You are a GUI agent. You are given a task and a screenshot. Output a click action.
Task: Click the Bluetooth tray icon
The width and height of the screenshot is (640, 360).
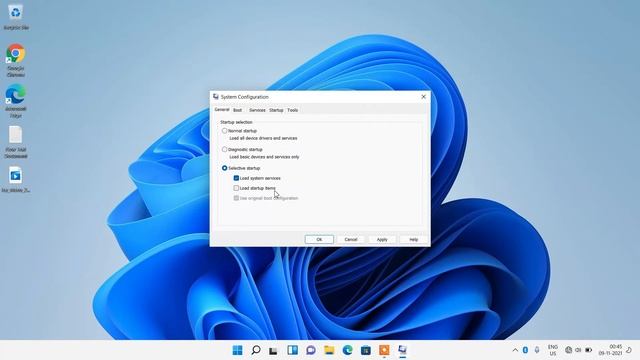(525, 350)
